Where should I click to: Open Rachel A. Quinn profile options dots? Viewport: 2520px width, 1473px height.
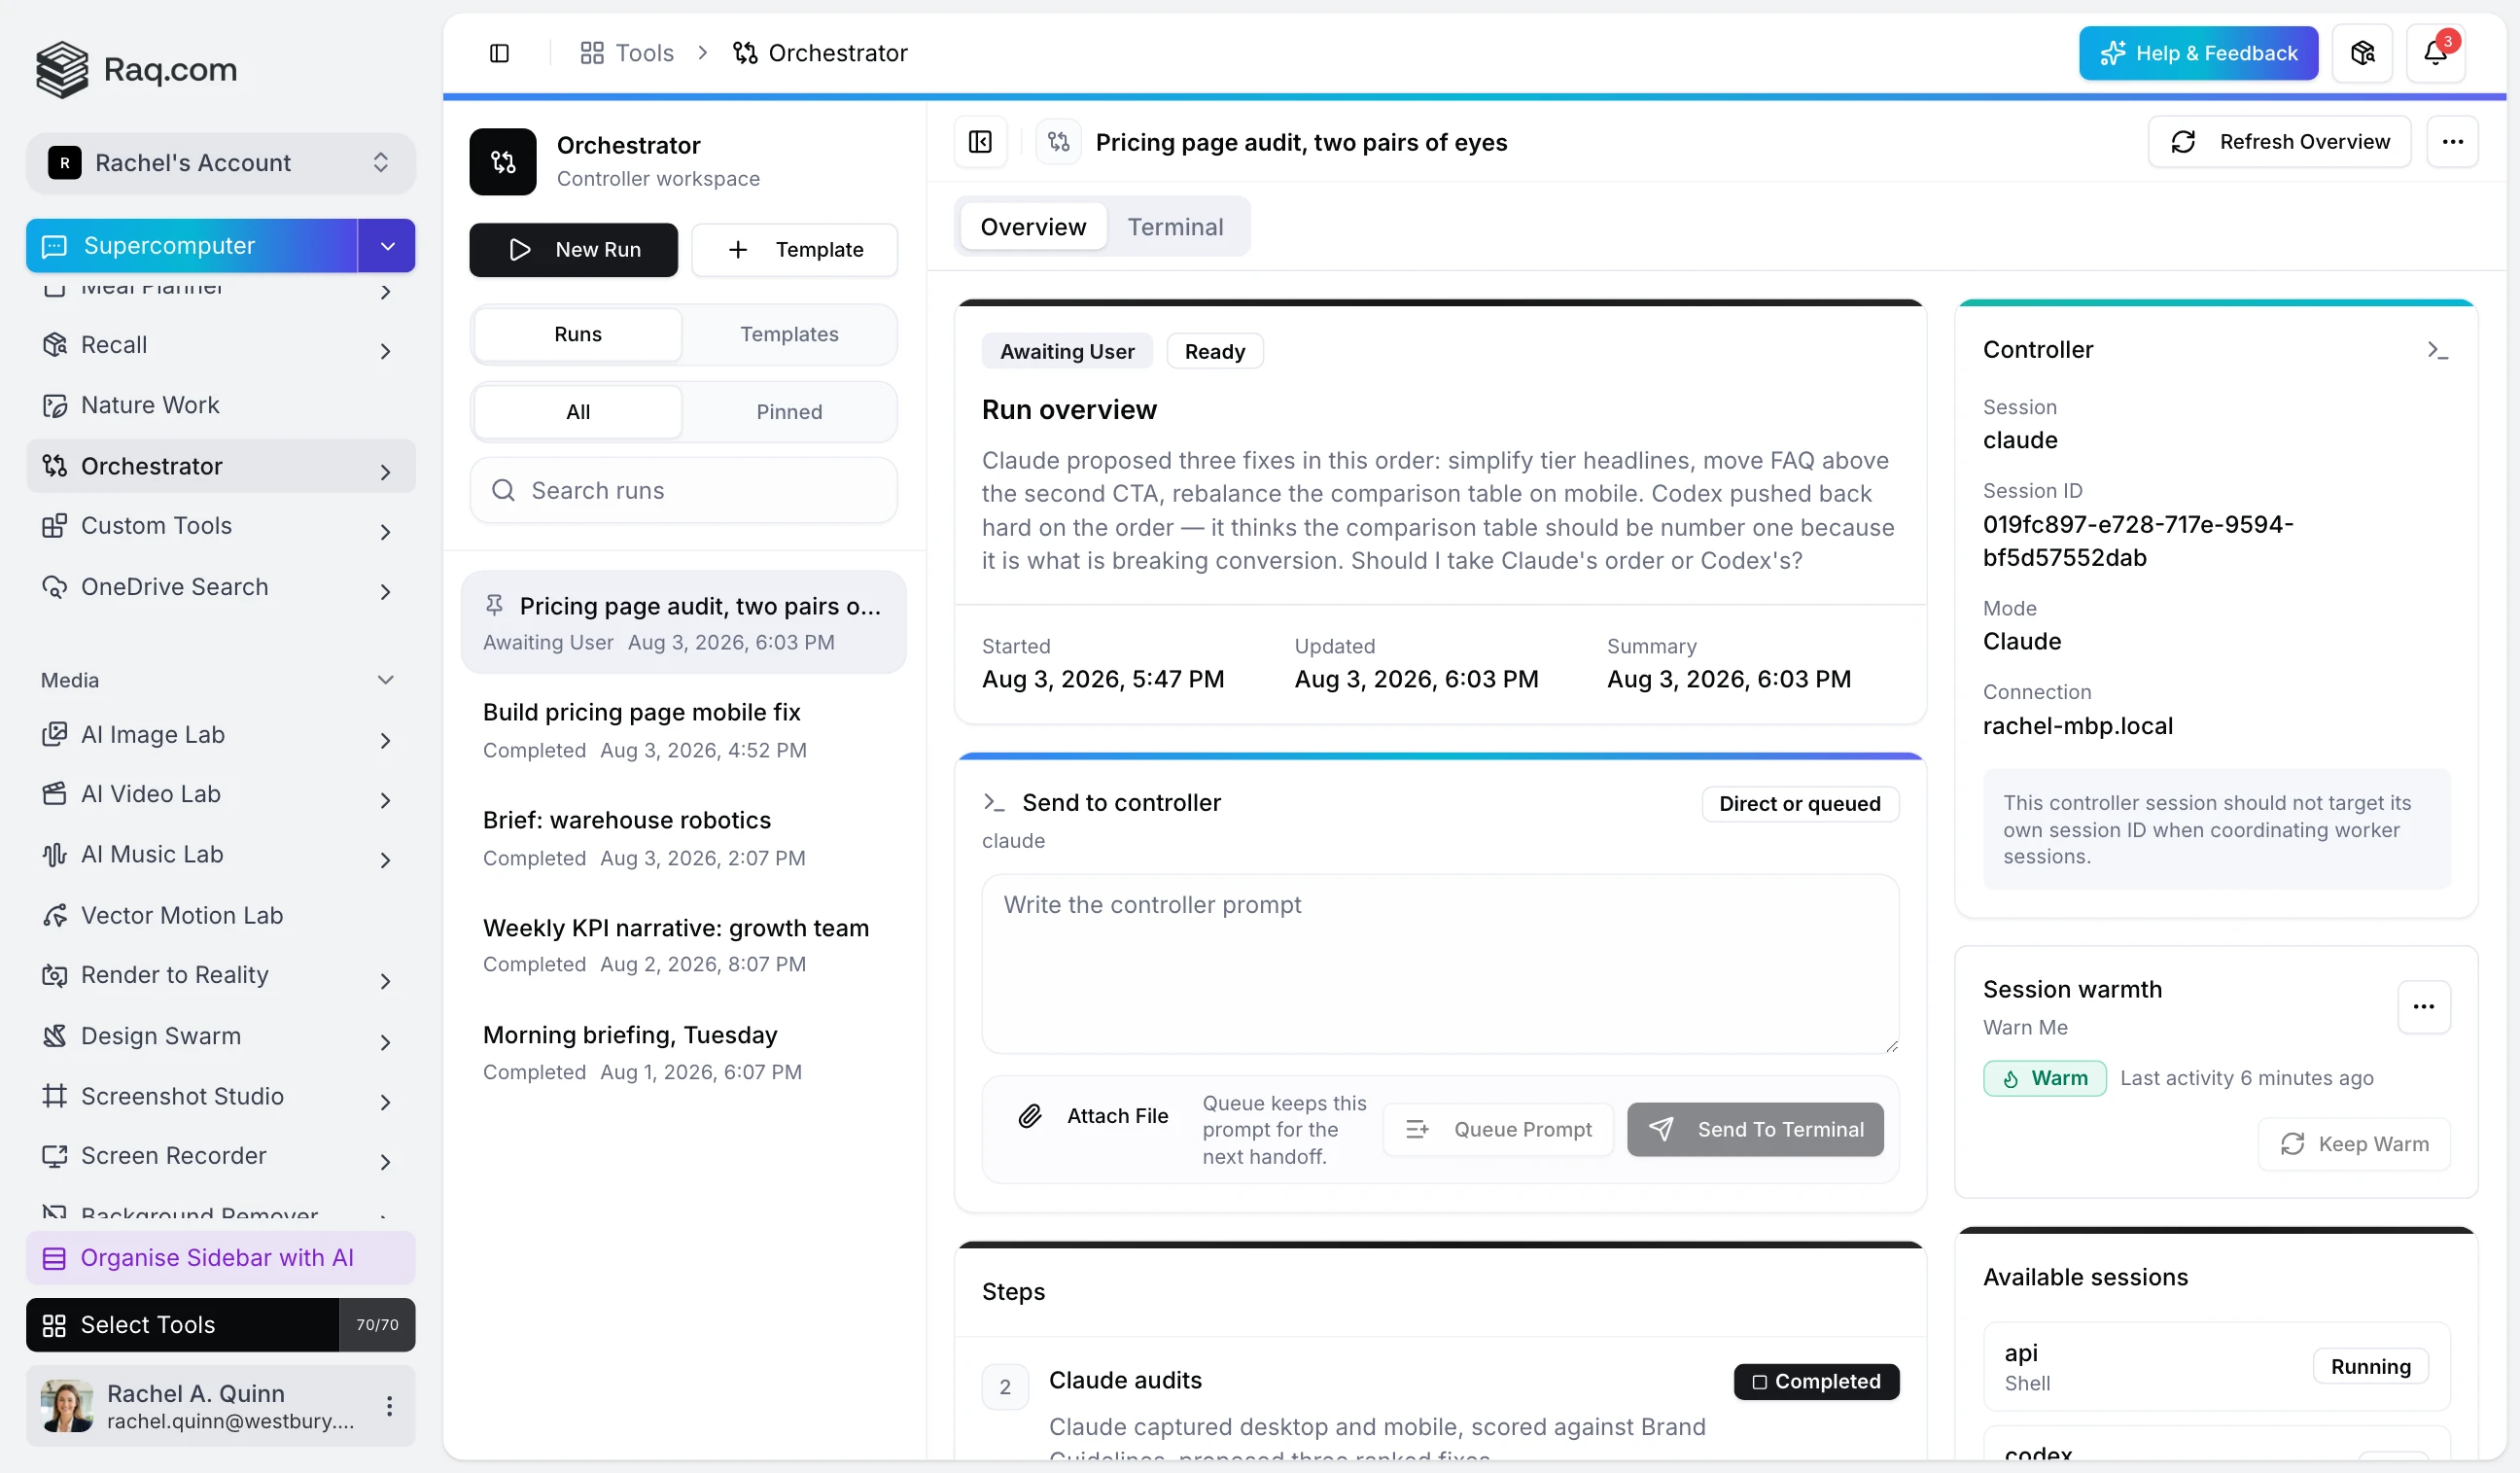[389, 1406]
